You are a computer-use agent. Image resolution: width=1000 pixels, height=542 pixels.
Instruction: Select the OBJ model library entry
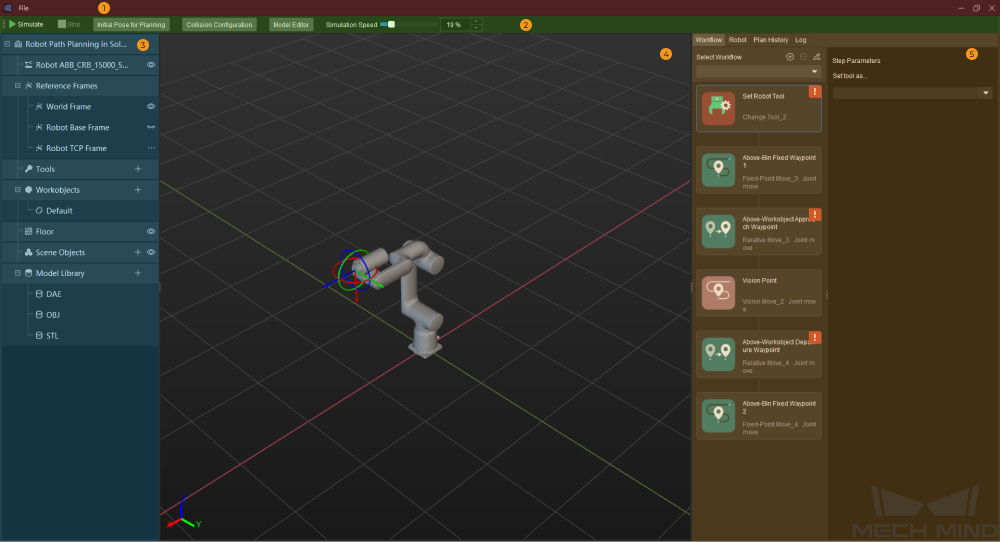53,314
